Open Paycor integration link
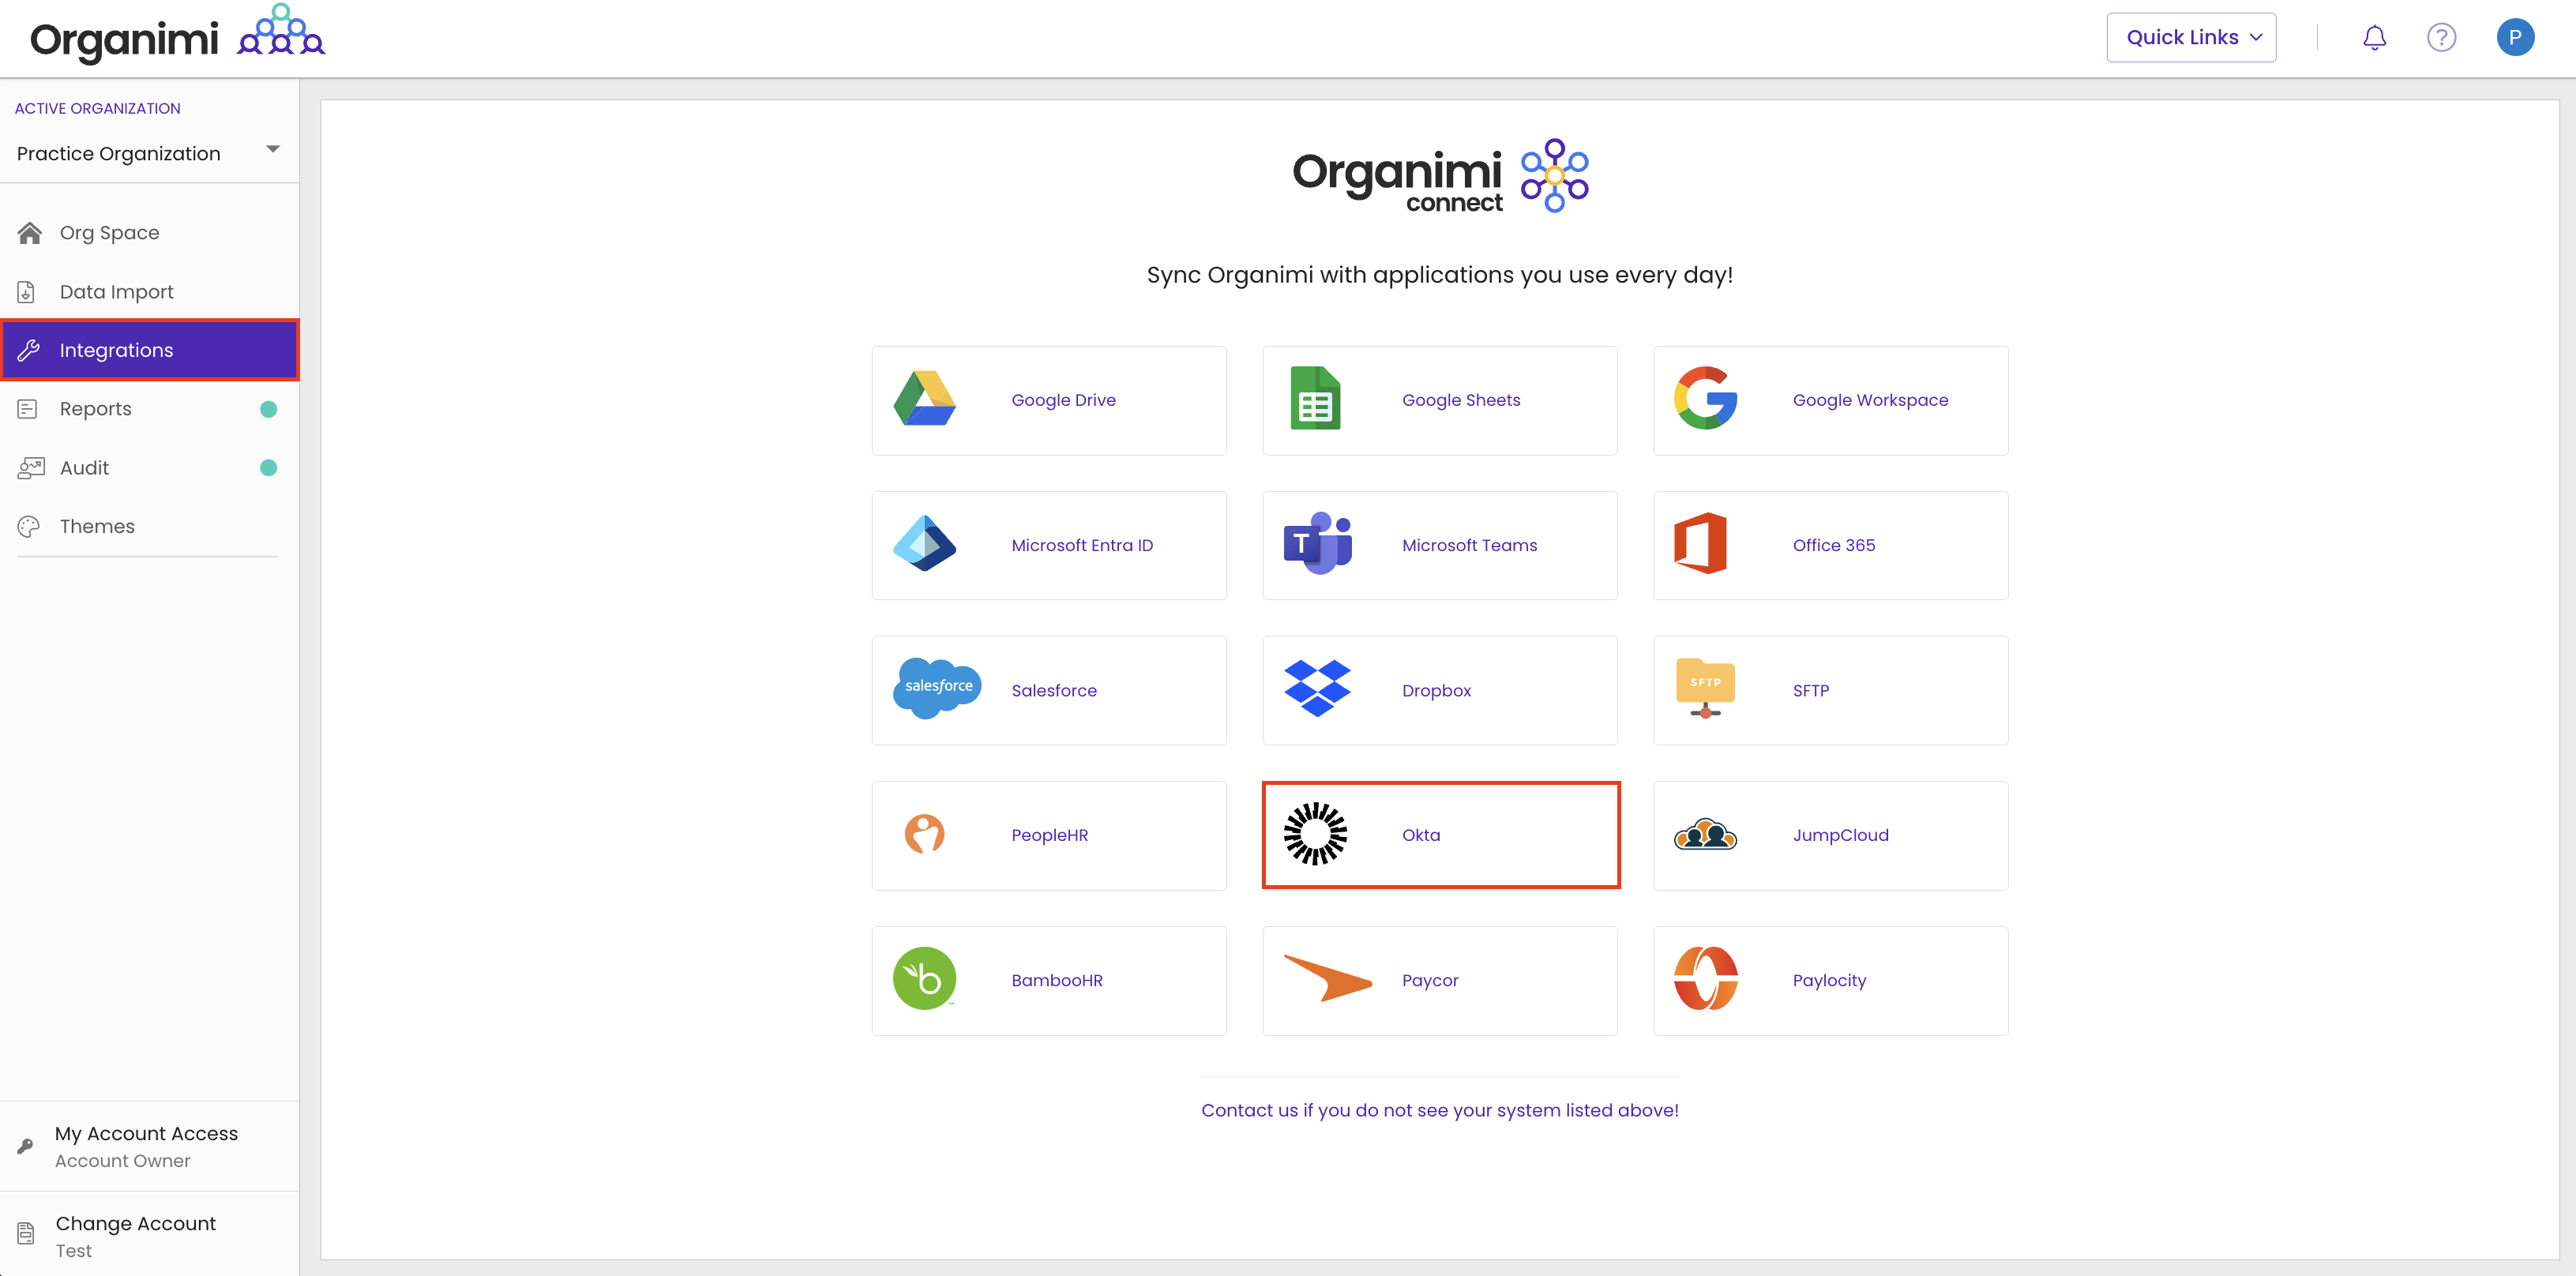The width and height of the screenshot is (2576, 1276). click(1430, 980)
